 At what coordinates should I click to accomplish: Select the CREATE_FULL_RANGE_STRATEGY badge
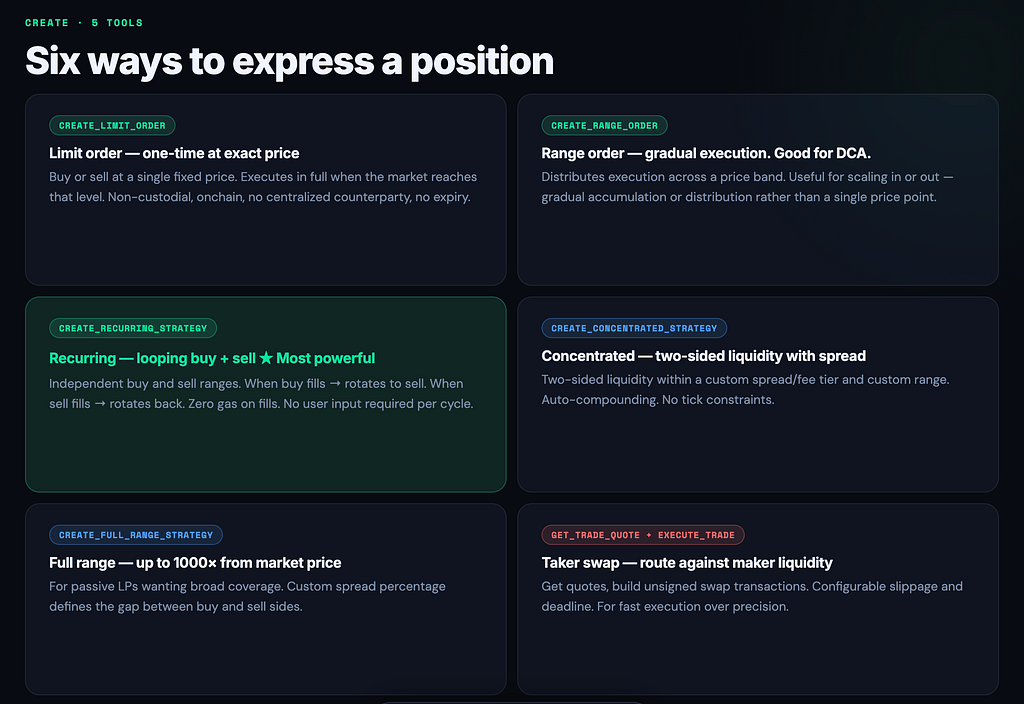click(x=136, y=535)
